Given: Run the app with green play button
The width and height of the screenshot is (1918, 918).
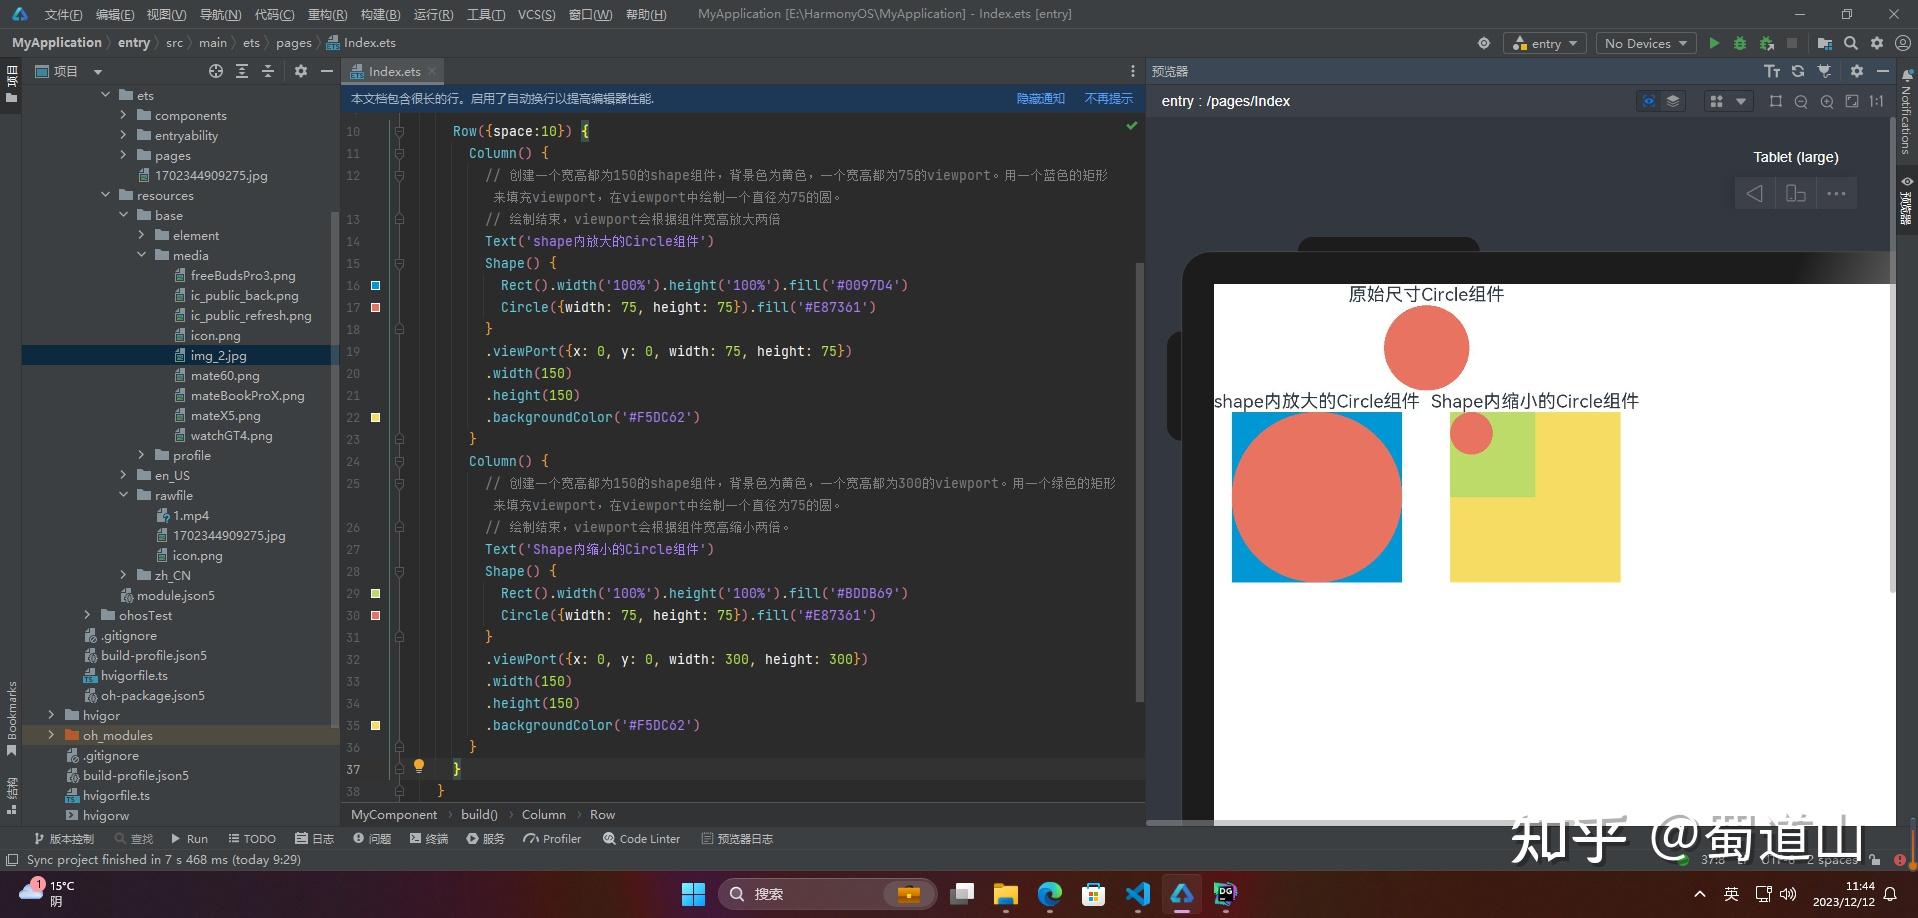Looking at the screenshot, I should click(1714, 43).
